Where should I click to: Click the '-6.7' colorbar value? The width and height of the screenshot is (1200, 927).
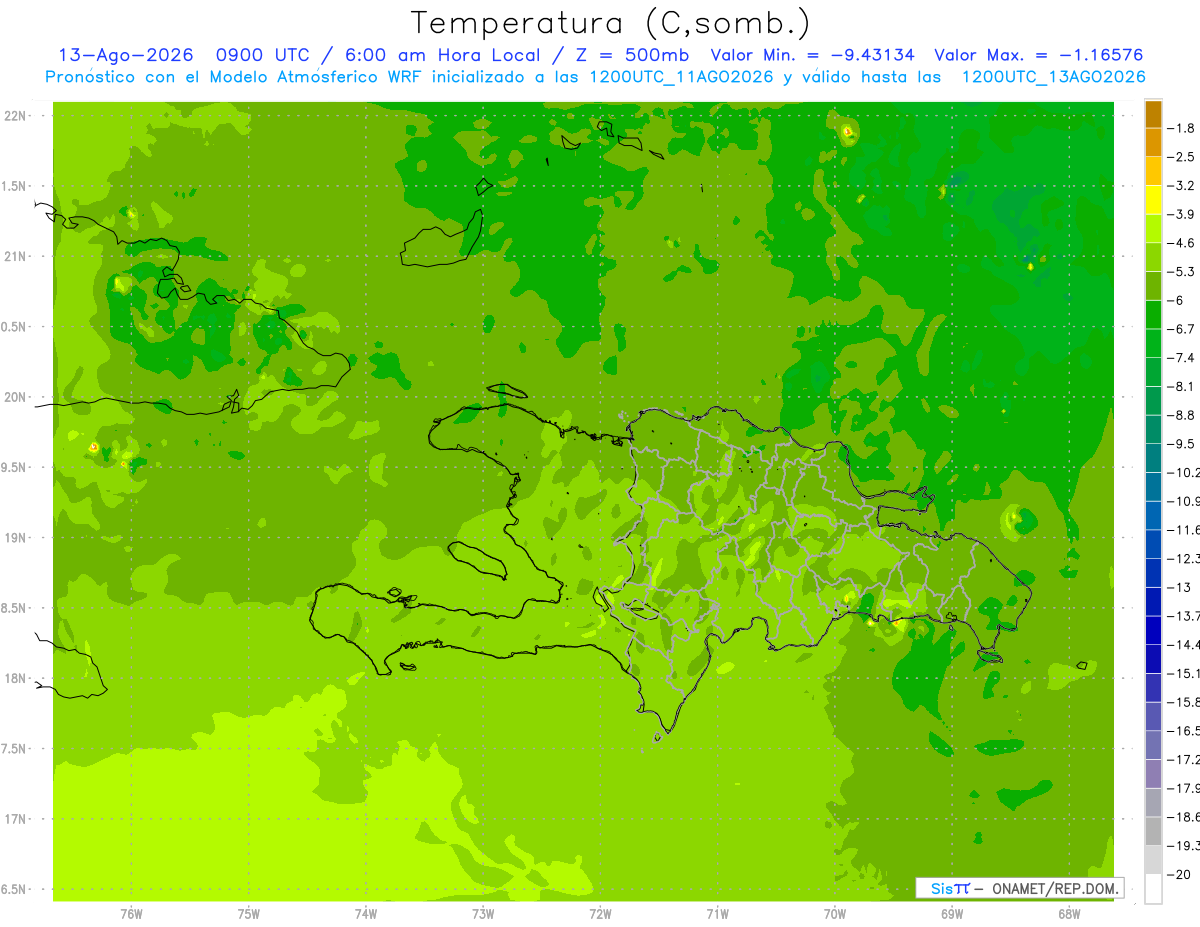pos(1183,329)
